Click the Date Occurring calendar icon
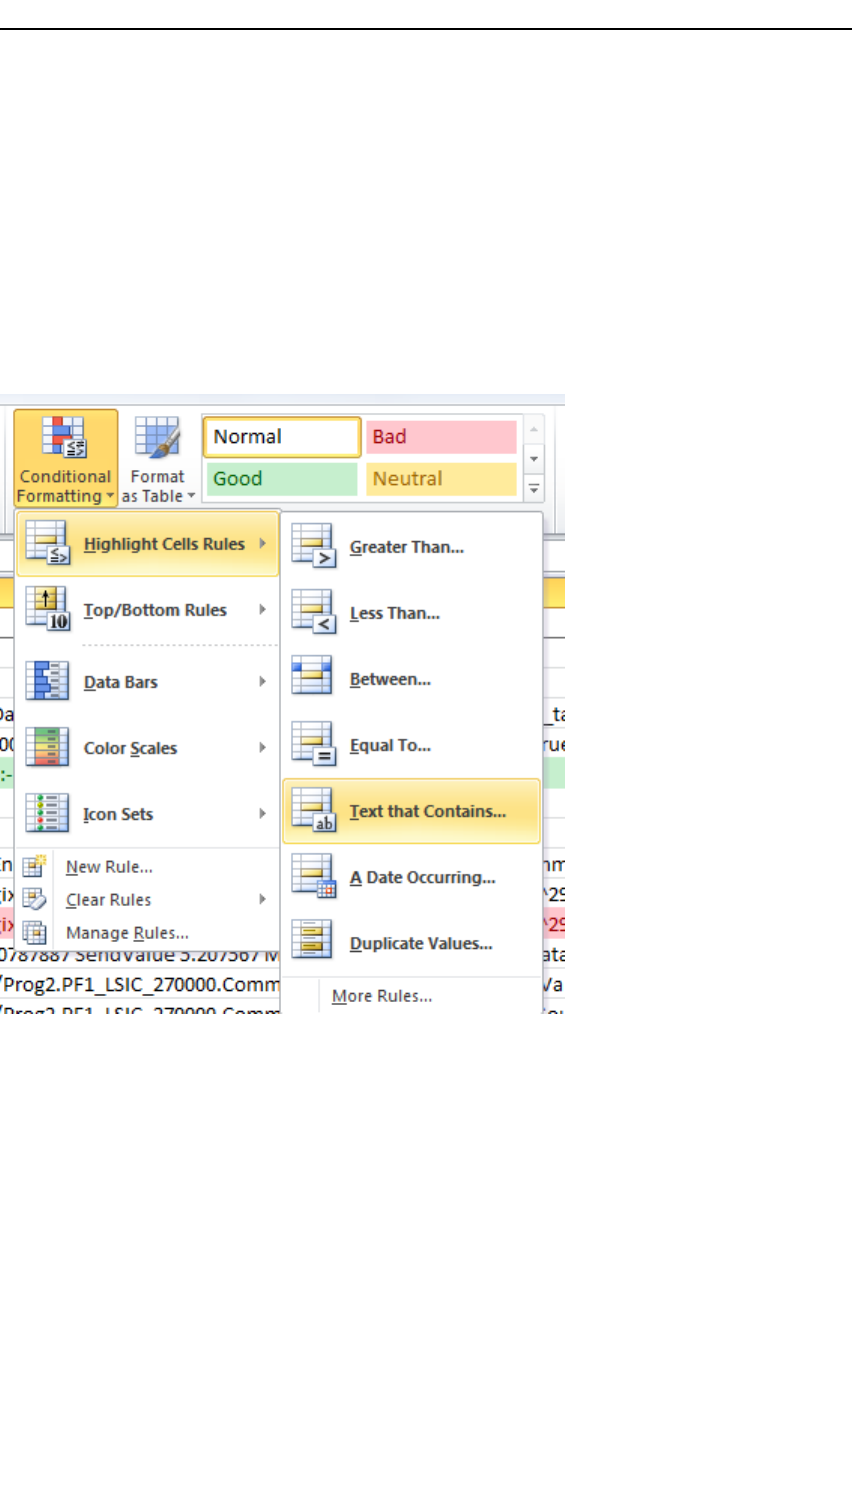The width and height of the screenshot is (852, 1509). coord(313,876)
